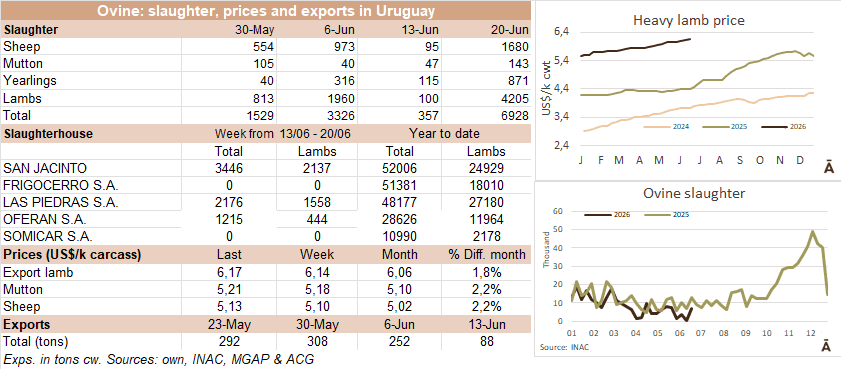Viewport: 841px width, 369px height.
Task: Click the Ā mark beside Ovine slaughter chart
Action: coord(827,346)
